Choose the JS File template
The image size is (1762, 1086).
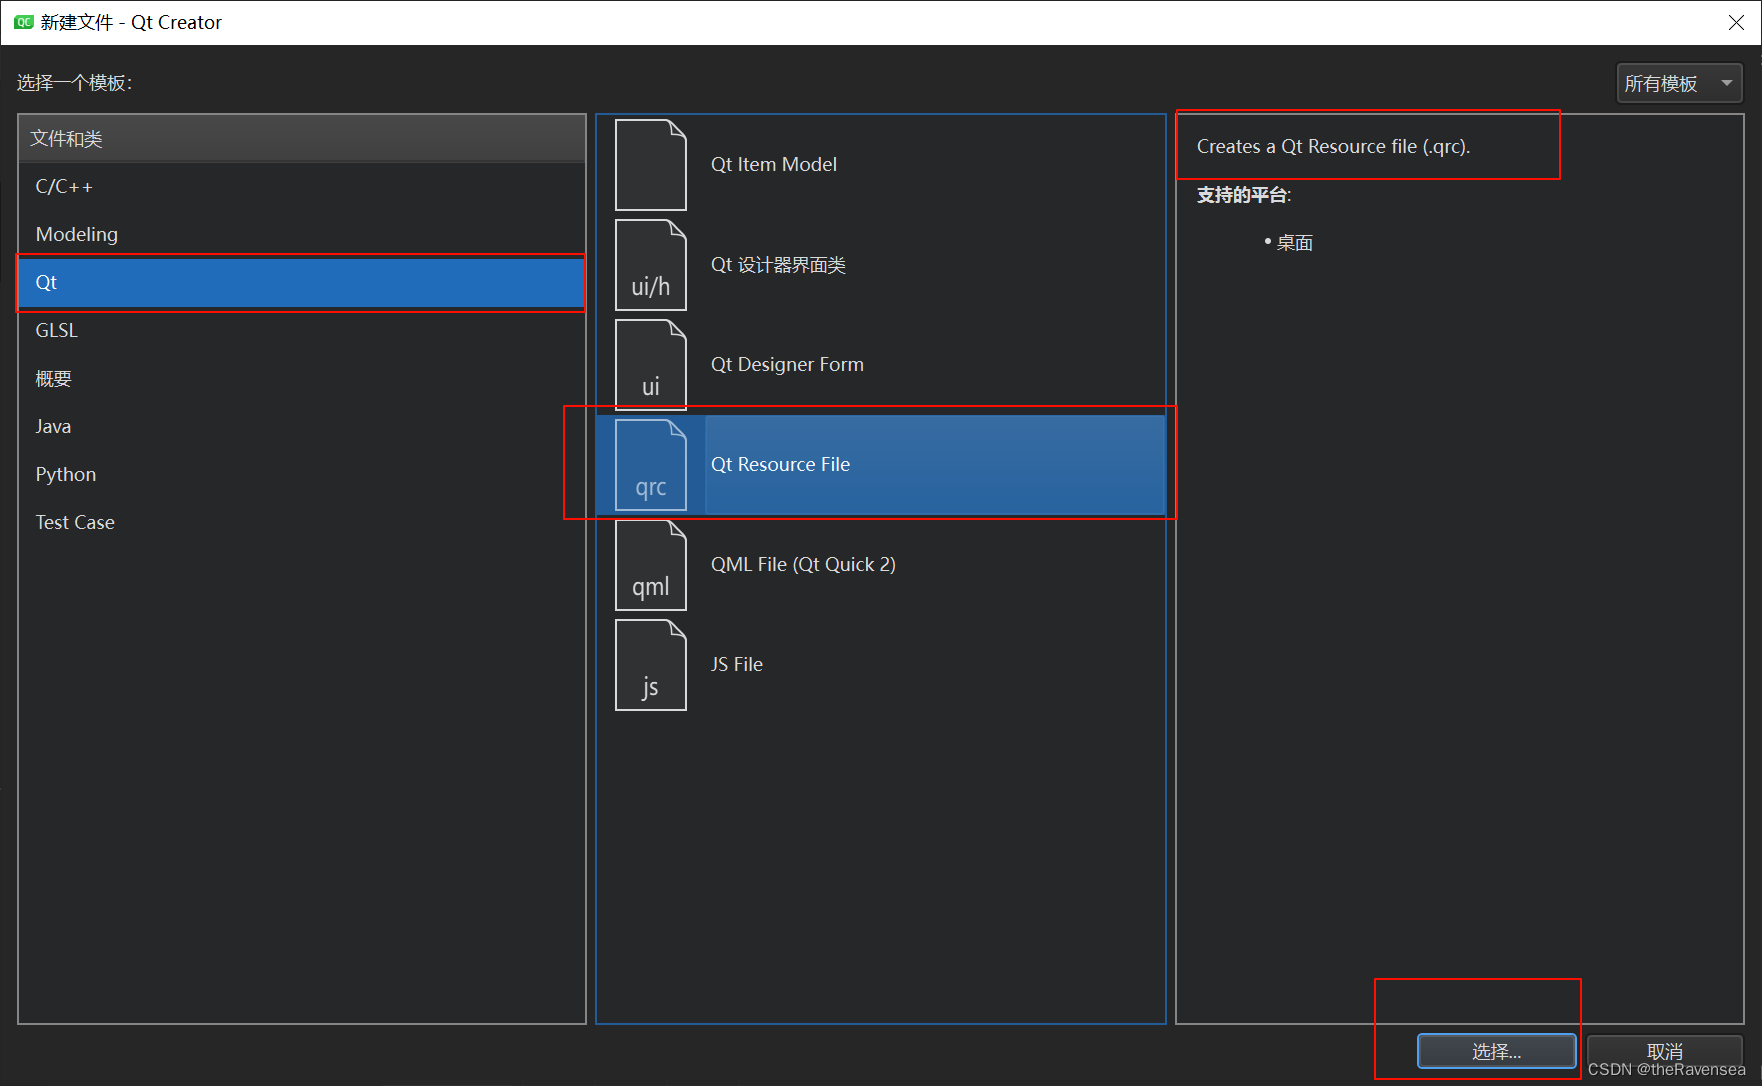pos(881,665)
